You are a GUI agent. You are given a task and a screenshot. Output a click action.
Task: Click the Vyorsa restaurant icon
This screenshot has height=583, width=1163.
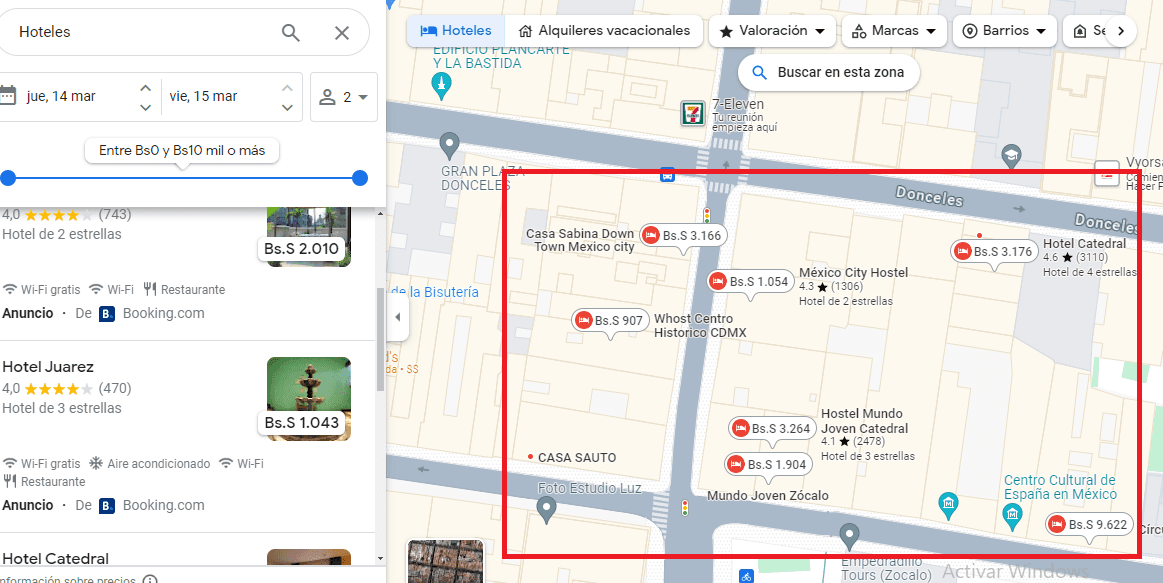(1107, 174)
